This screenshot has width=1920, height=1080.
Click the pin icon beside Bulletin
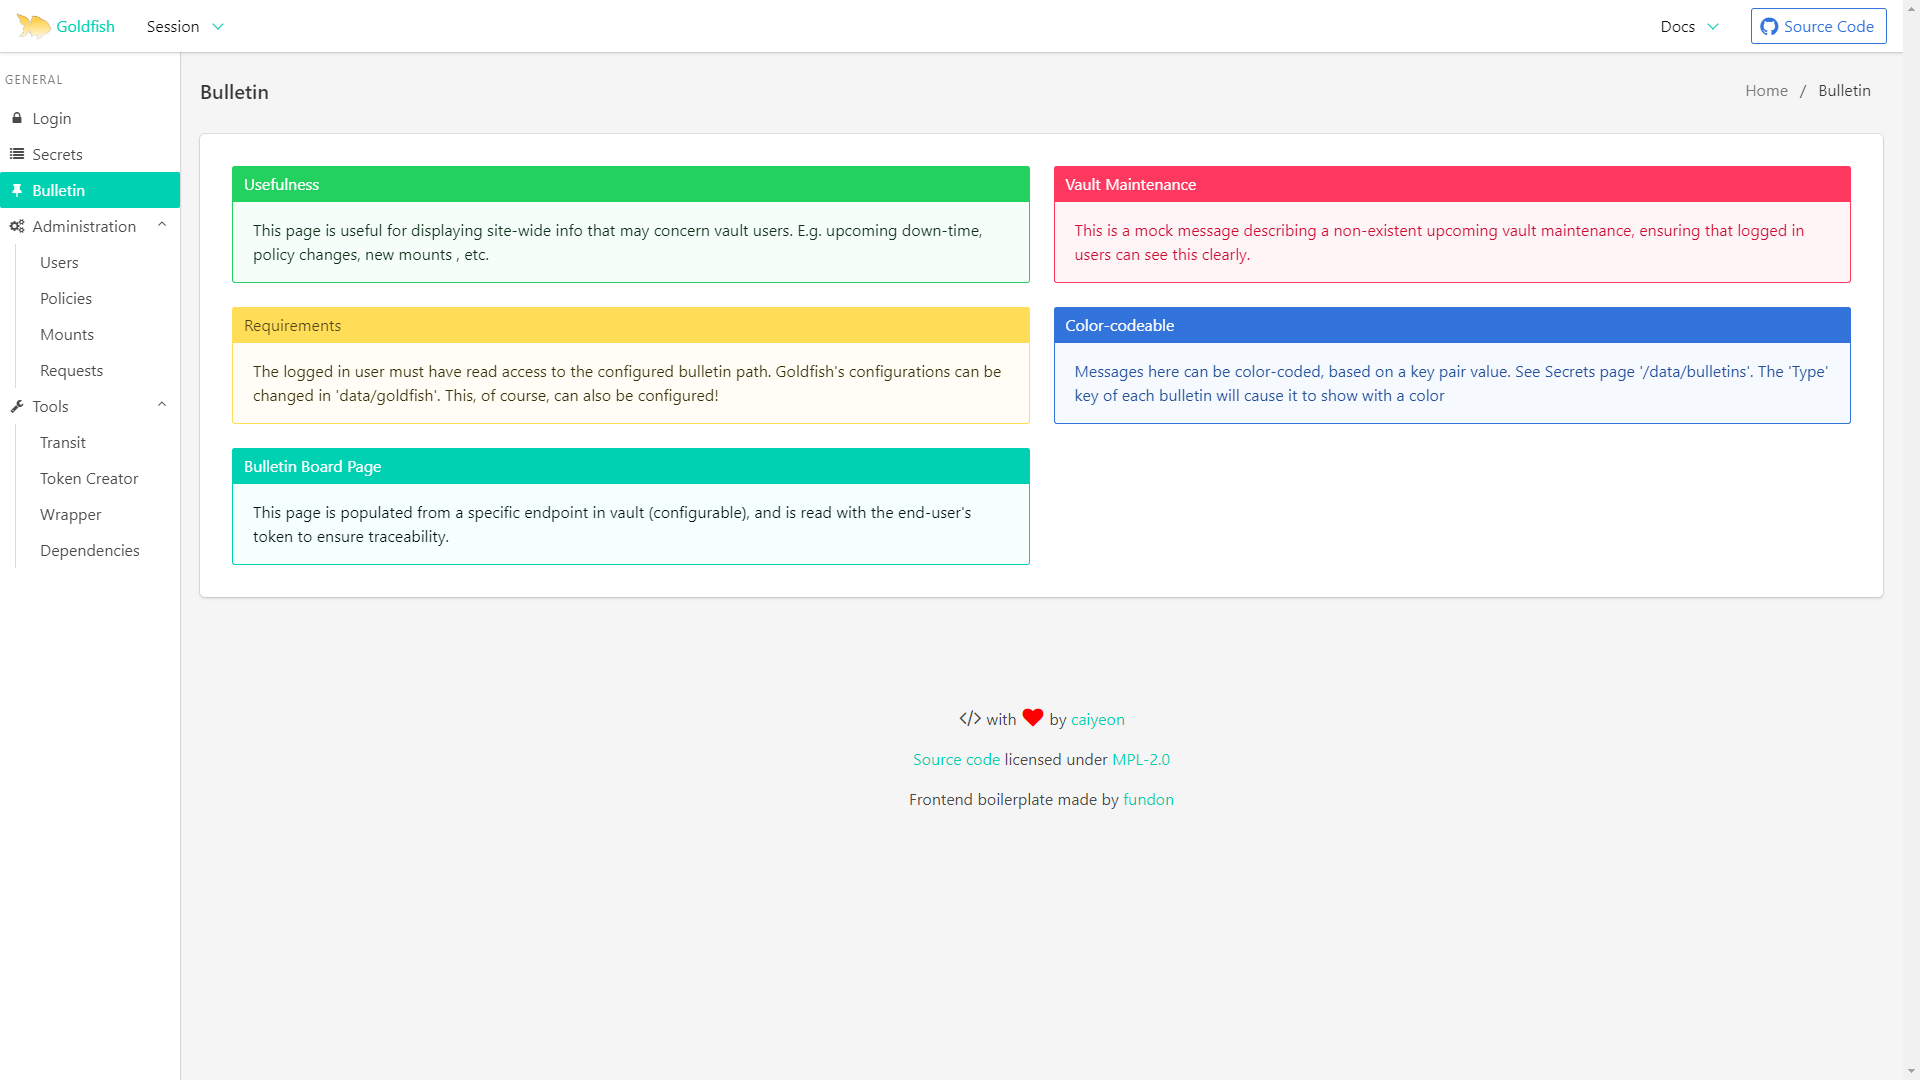coord(17,190)
